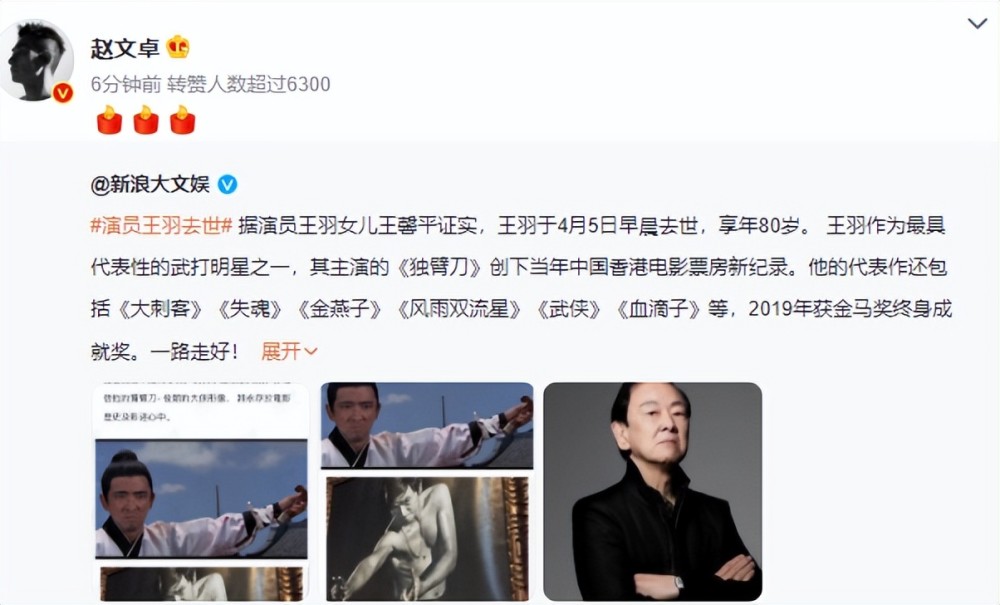The image size is (1000, 605).
Task: Click the caption text atop first thumbnail
Action: click(x=197, y=407)
